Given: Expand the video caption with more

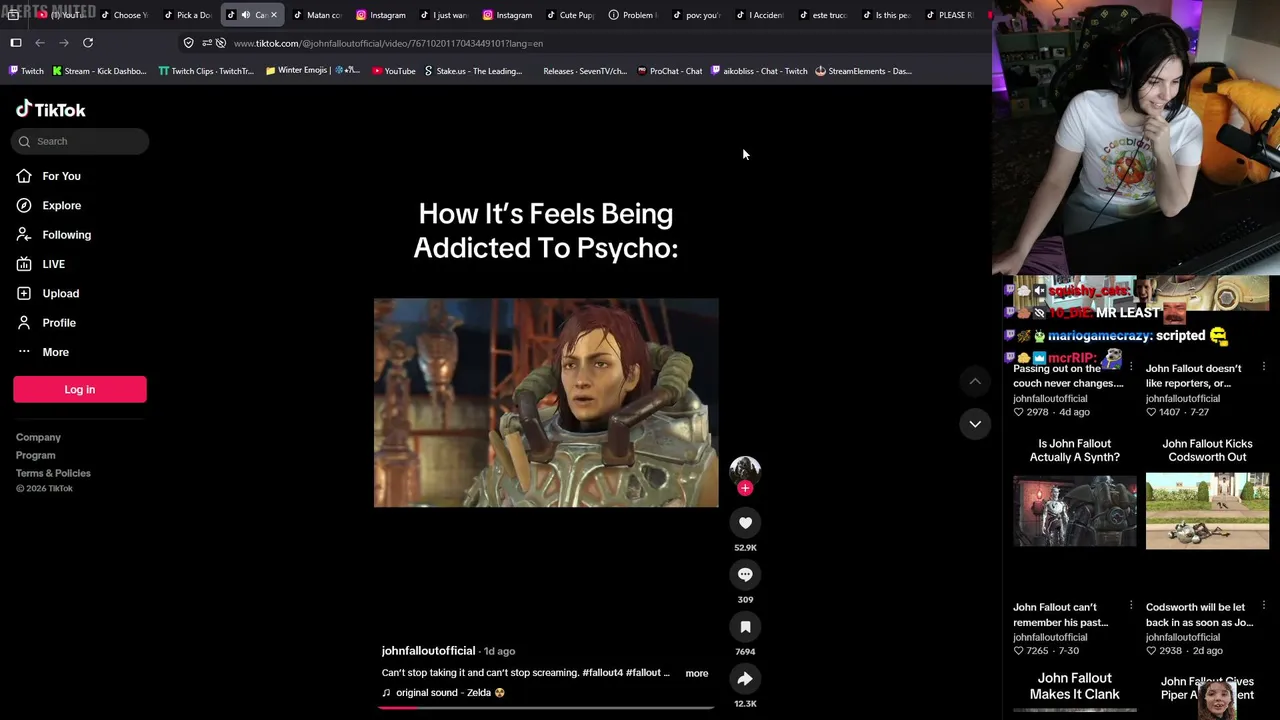Looking at the screenshot, I should pos(697,673).
